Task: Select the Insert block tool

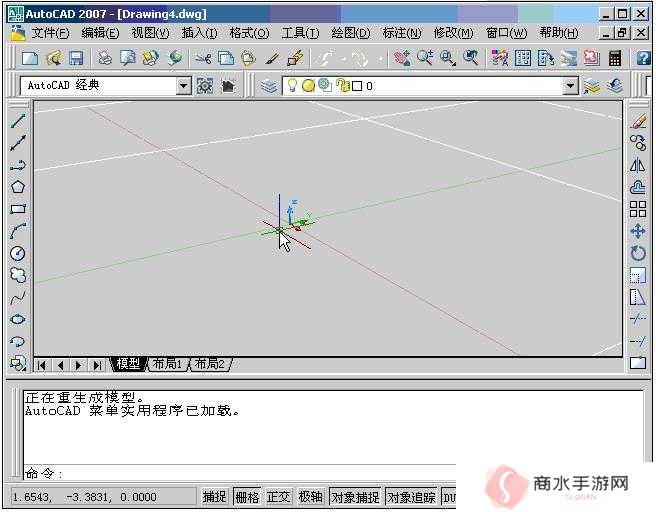Action: (18, 363)
